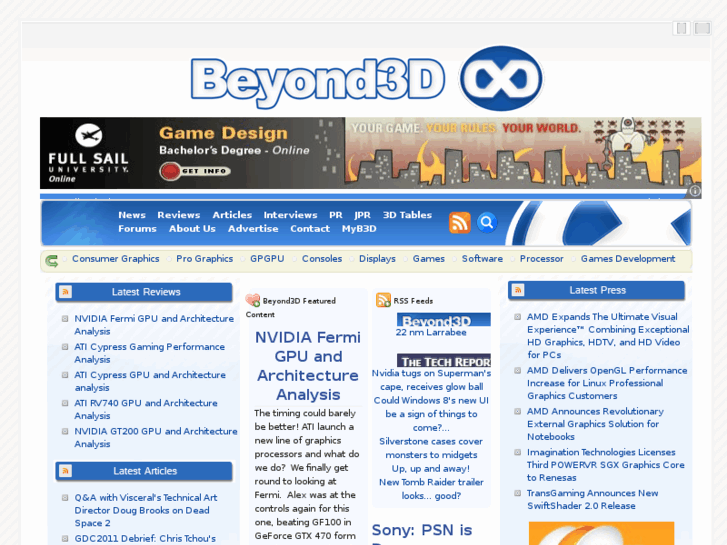Screen dimensions: 727x545
Task: Open TransGaming Announces New SwiftShader 2.0 Release
Action: coord(592,500)
